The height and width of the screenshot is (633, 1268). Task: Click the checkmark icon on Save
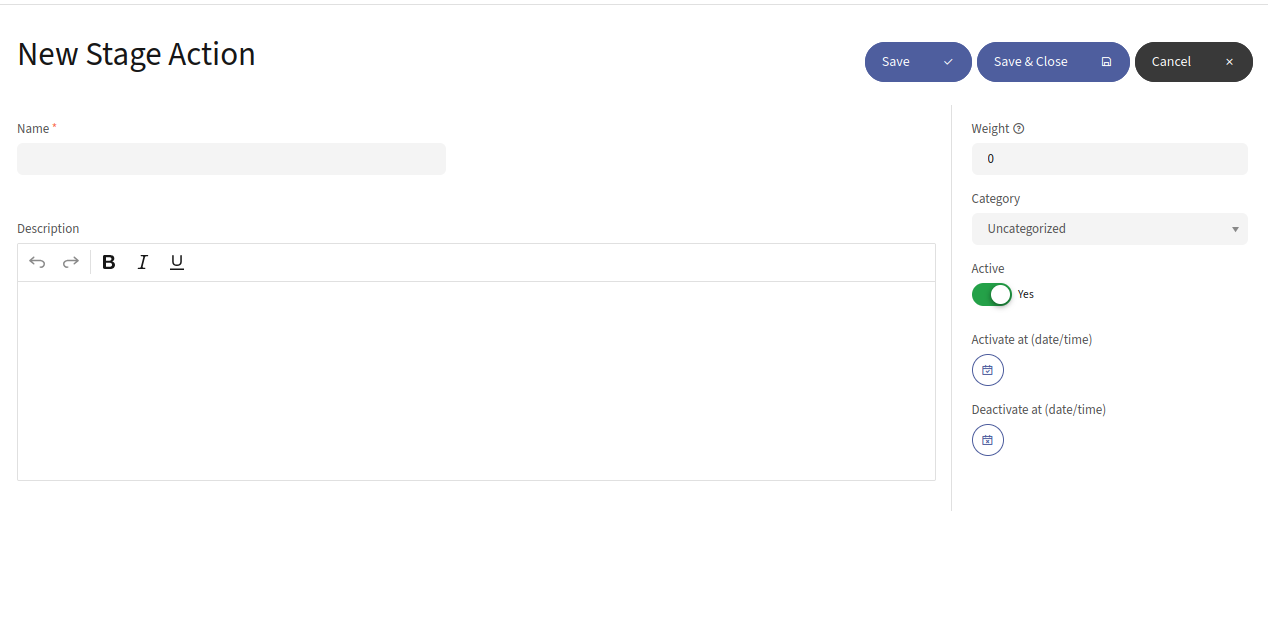tap(948, 62)
